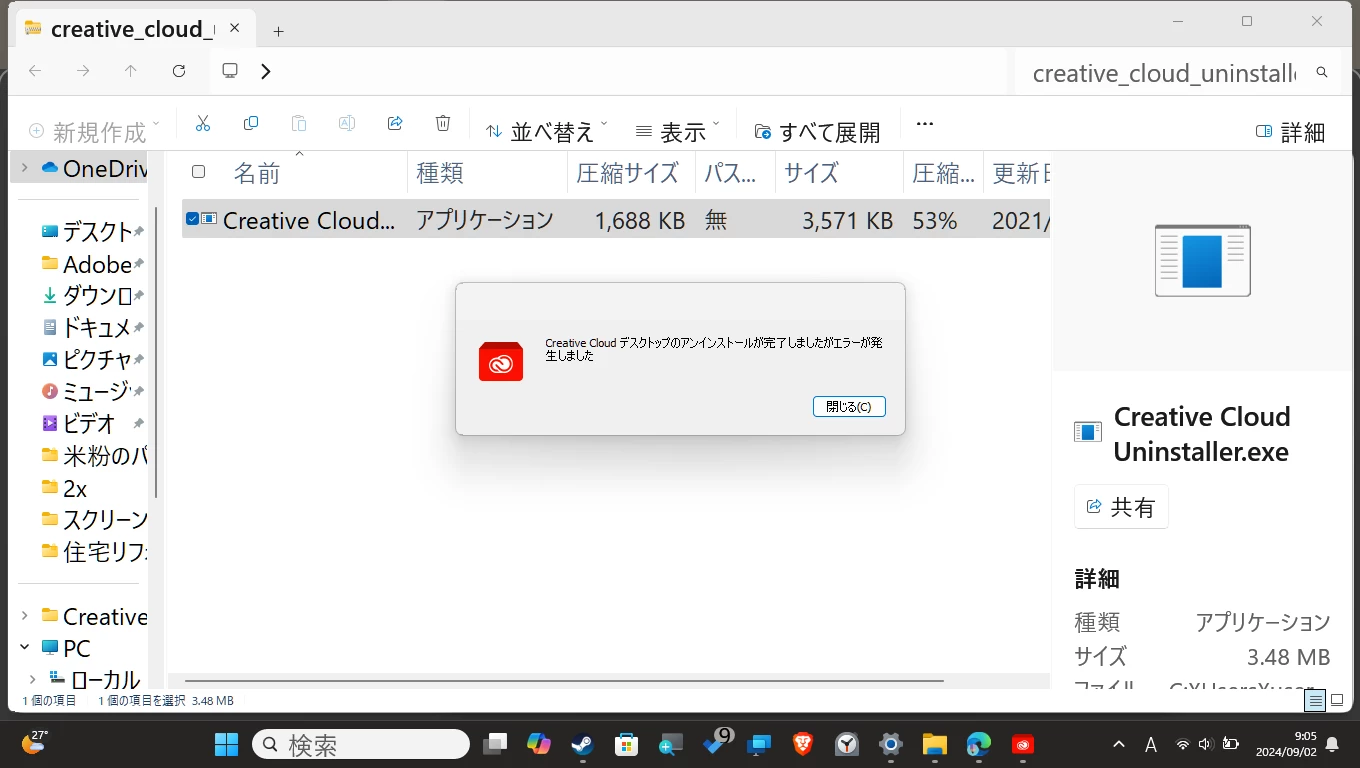Expand the Creative tree node chevron
The height and width of the screenshot is (768, 1360).
pyautogui.click(x=25, y=616)
